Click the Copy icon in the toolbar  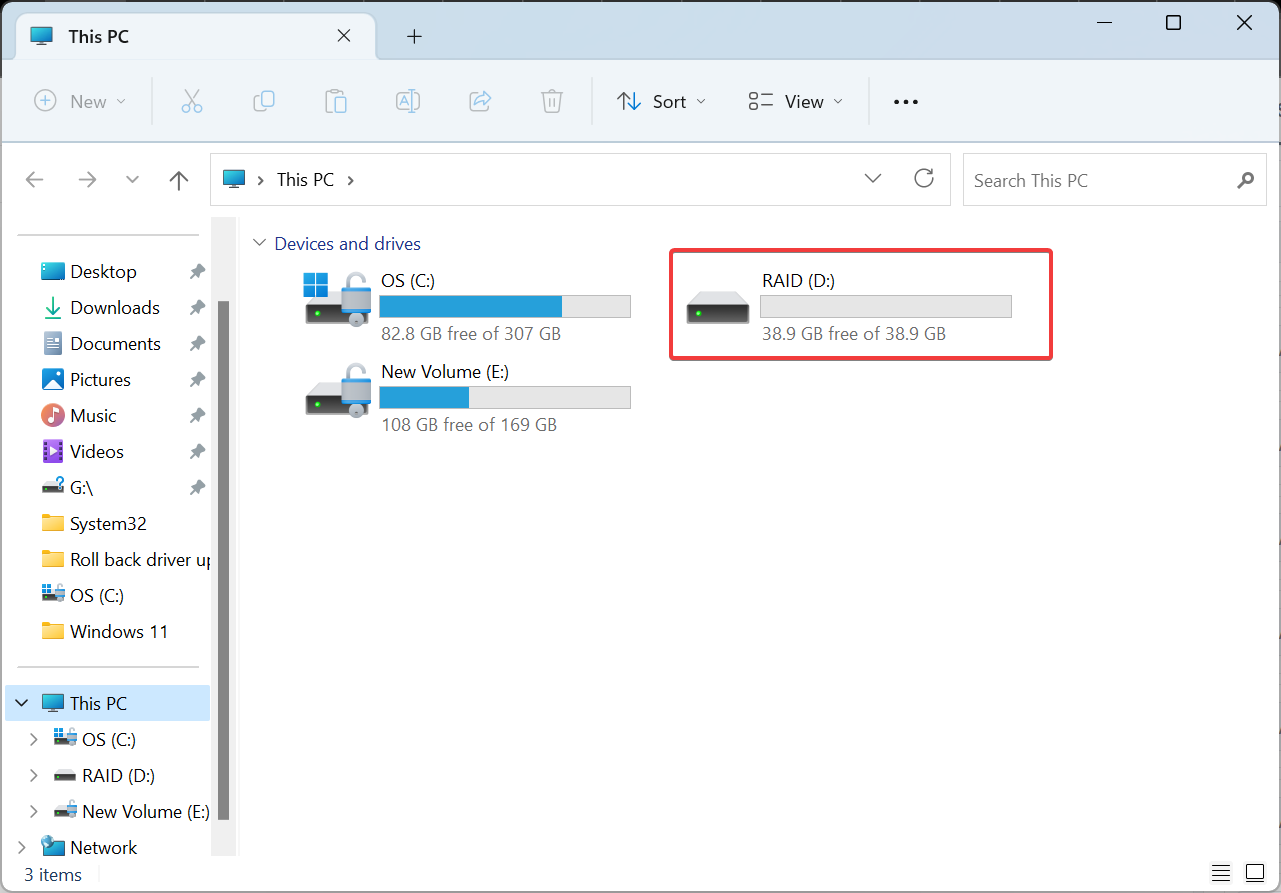click(x=264, y=101)
